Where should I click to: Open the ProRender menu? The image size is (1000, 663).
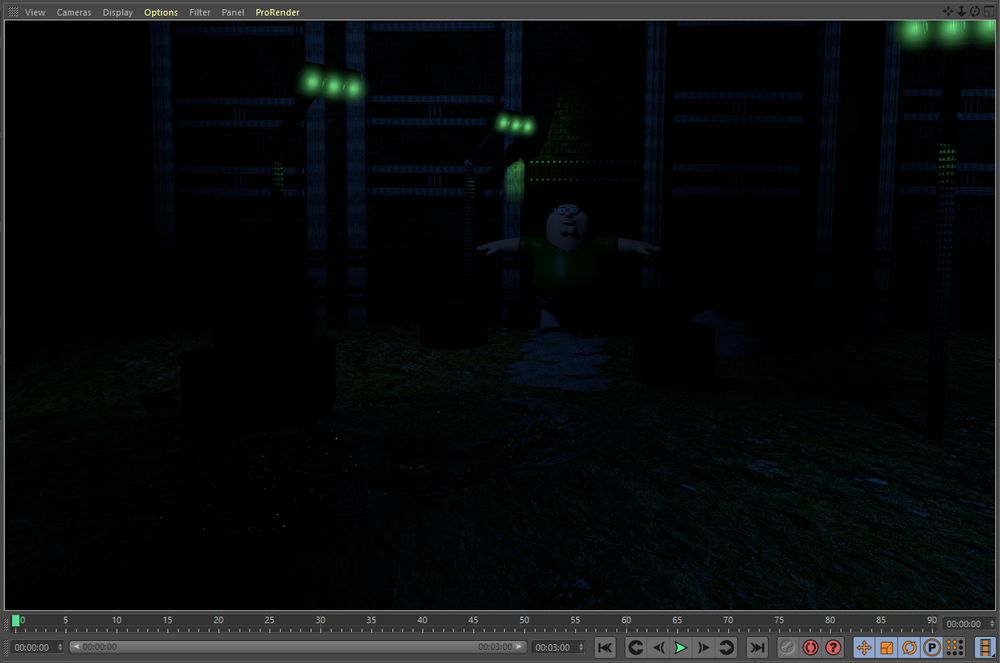277,12
